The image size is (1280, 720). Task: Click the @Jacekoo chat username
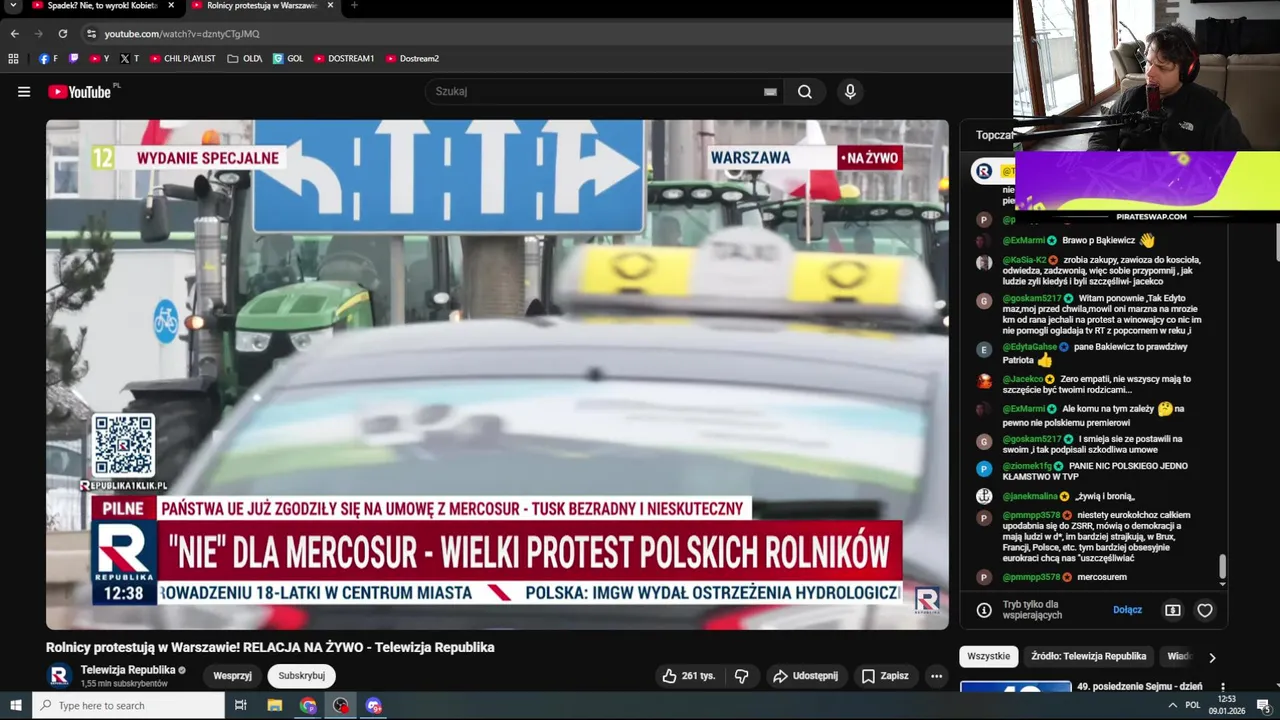pyautogui.click(x=1022, y=379)
